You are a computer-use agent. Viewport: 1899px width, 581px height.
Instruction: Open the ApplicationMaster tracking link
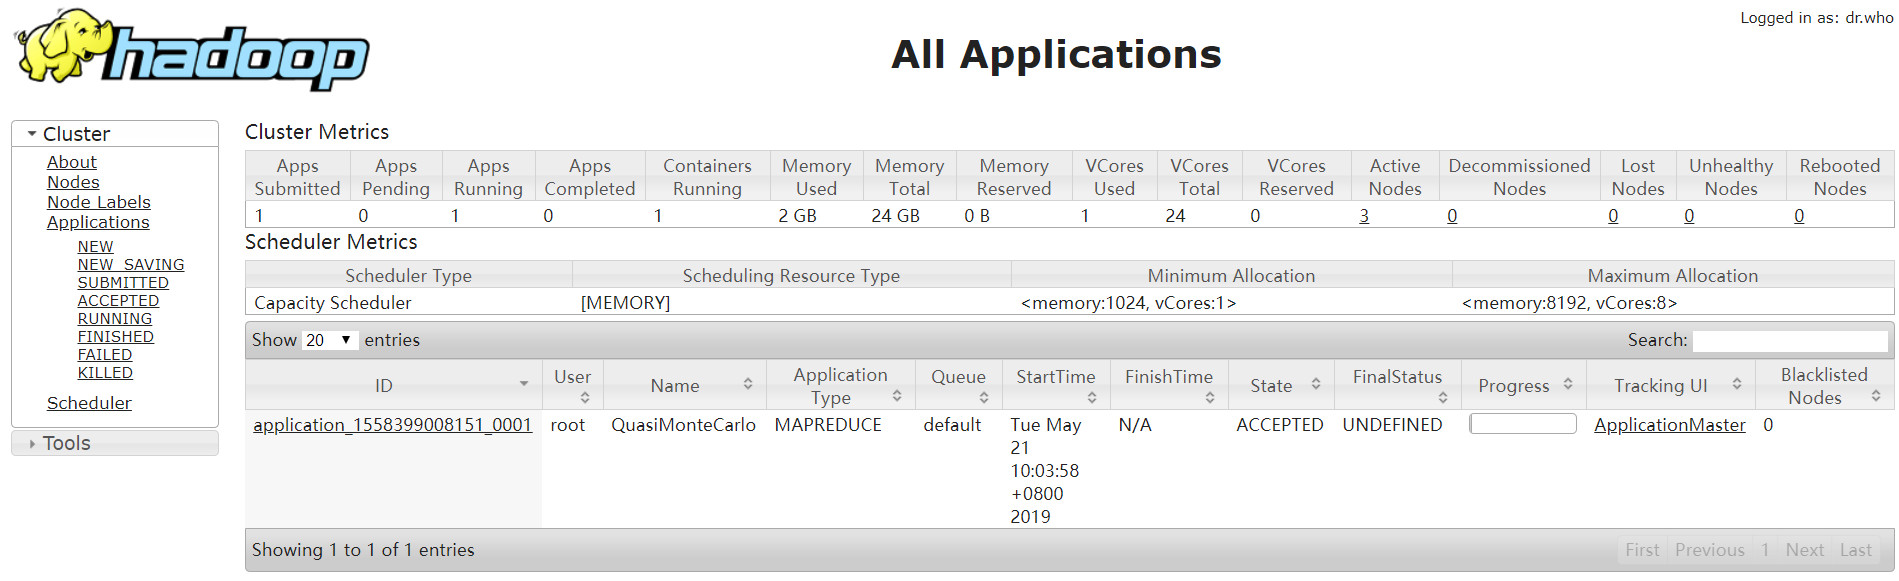pos(1669,425)
